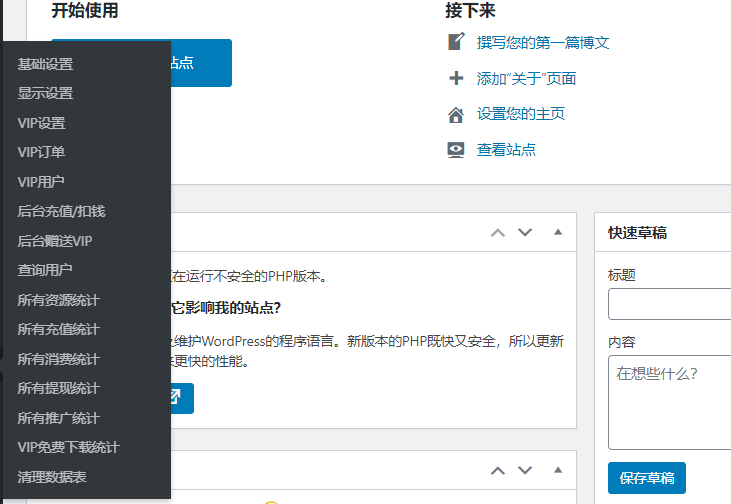The width and height of the screenshot is (731, 504).
Task: Click the large blue button ending in 站点
Action: 201,63
